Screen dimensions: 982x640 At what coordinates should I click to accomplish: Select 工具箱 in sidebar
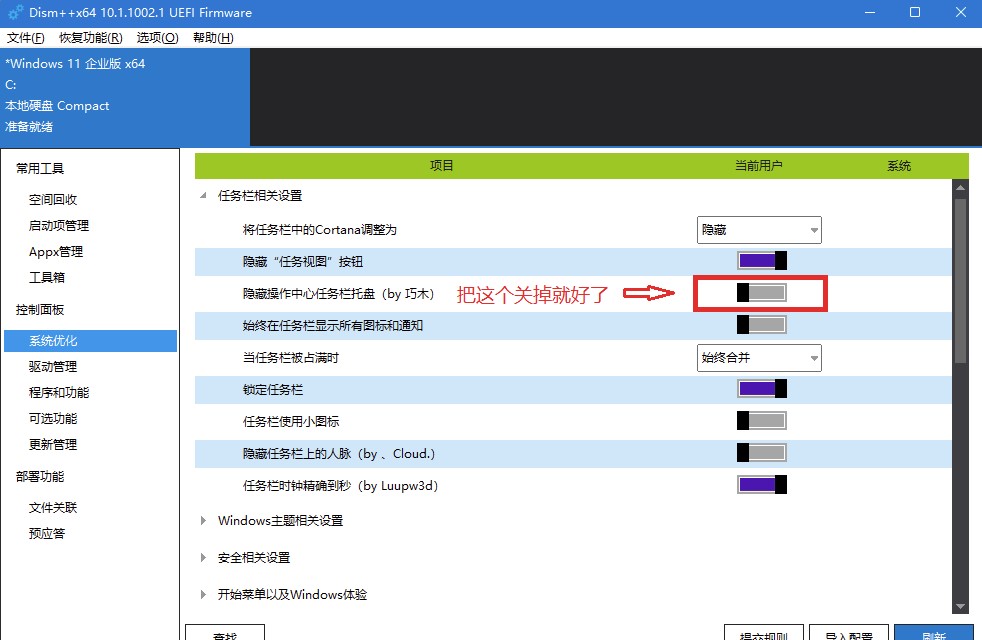pos(46,277)
